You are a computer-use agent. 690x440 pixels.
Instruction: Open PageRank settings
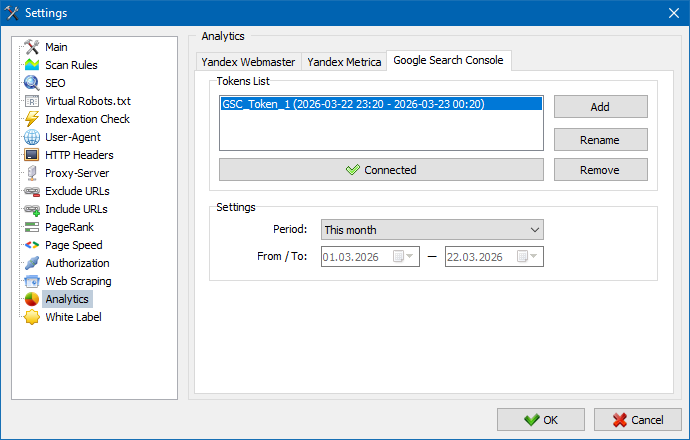(x=70, y=227)
